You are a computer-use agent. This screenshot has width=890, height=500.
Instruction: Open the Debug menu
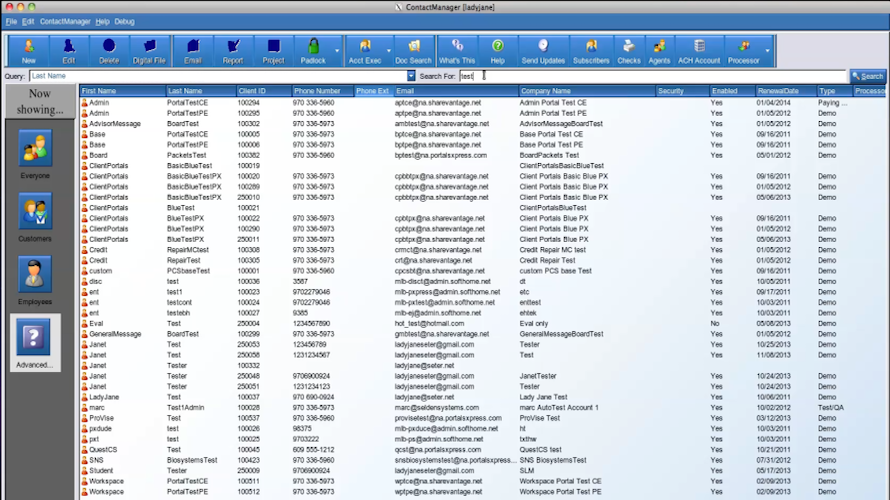[124, 22]
